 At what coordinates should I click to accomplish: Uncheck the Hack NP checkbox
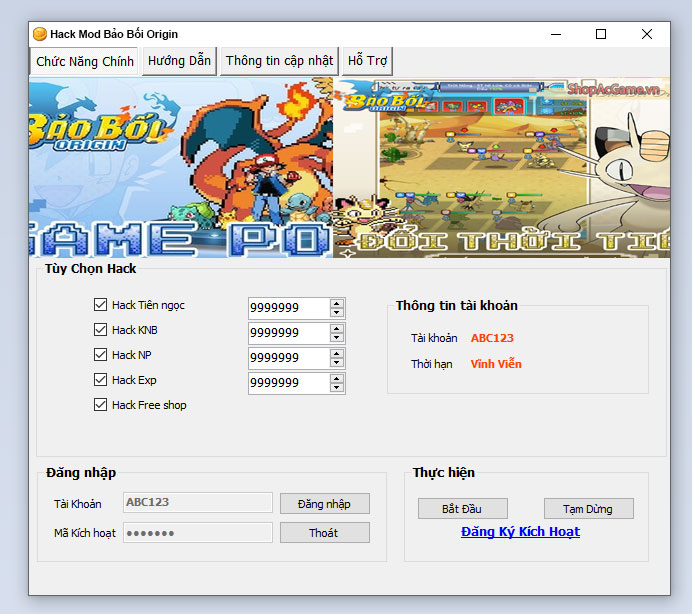point(100,354)
